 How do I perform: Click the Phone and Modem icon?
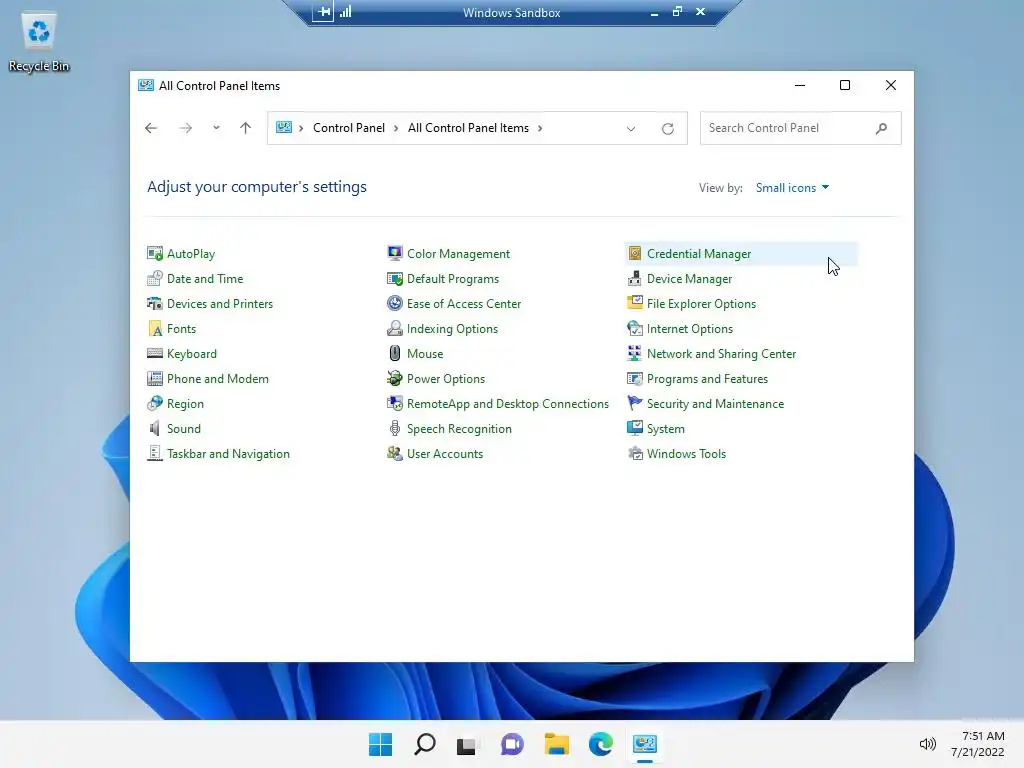155,379
